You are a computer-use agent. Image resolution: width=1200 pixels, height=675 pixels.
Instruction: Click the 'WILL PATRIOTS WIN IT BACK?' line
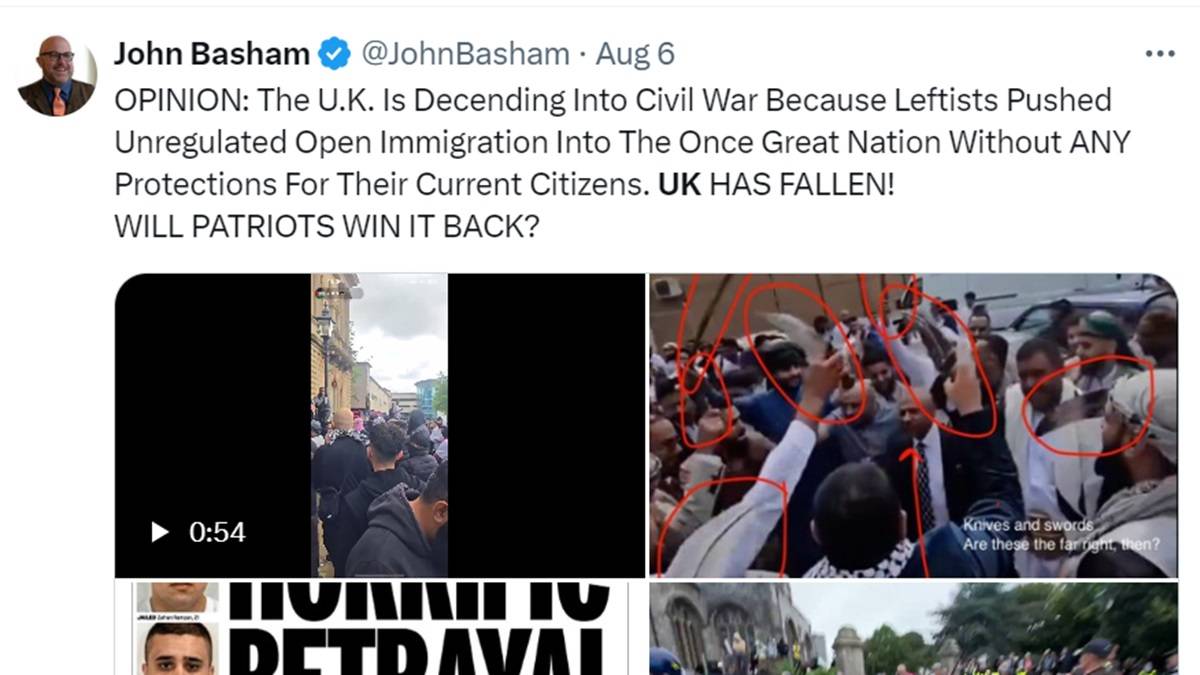[327, 228]
